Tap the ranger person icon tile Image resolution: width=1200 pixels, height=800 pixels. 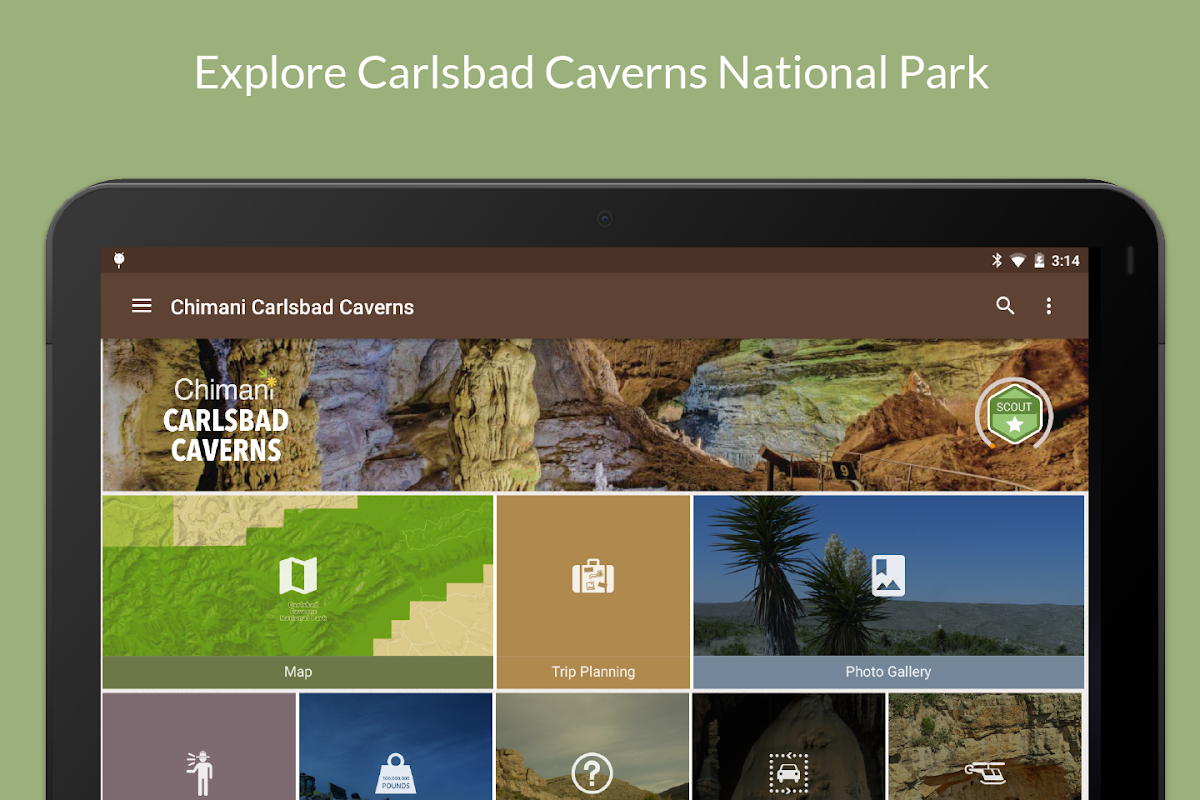tap(199, 746)
